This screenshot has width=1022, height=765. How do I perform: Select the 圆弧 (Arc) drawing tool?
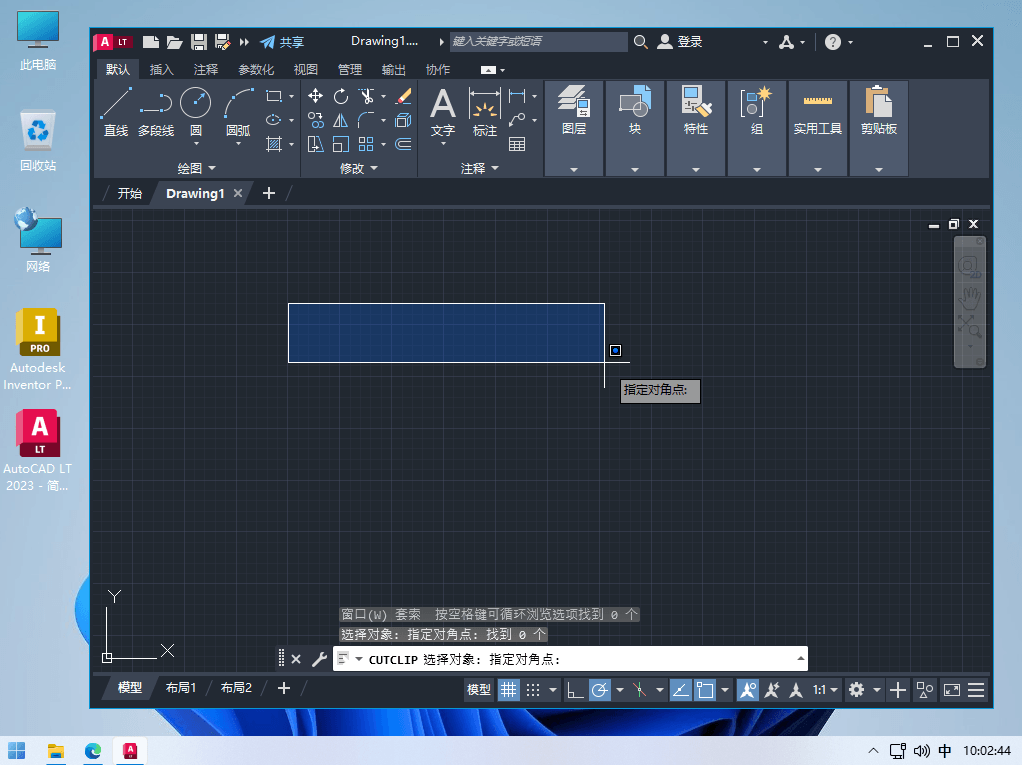point(238,112)
